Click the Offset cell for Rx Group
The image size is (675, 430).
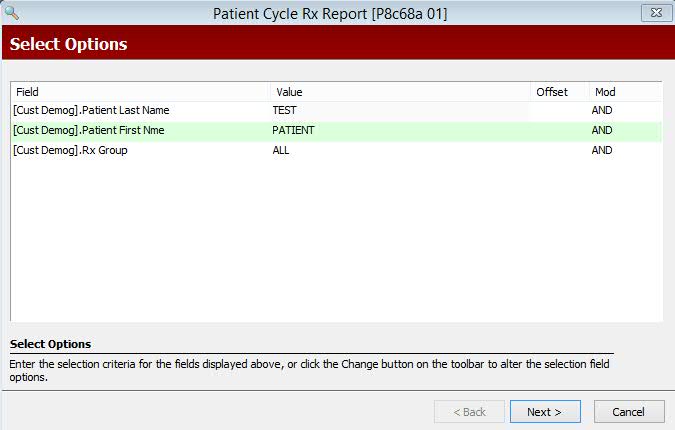tap(557, 151)
